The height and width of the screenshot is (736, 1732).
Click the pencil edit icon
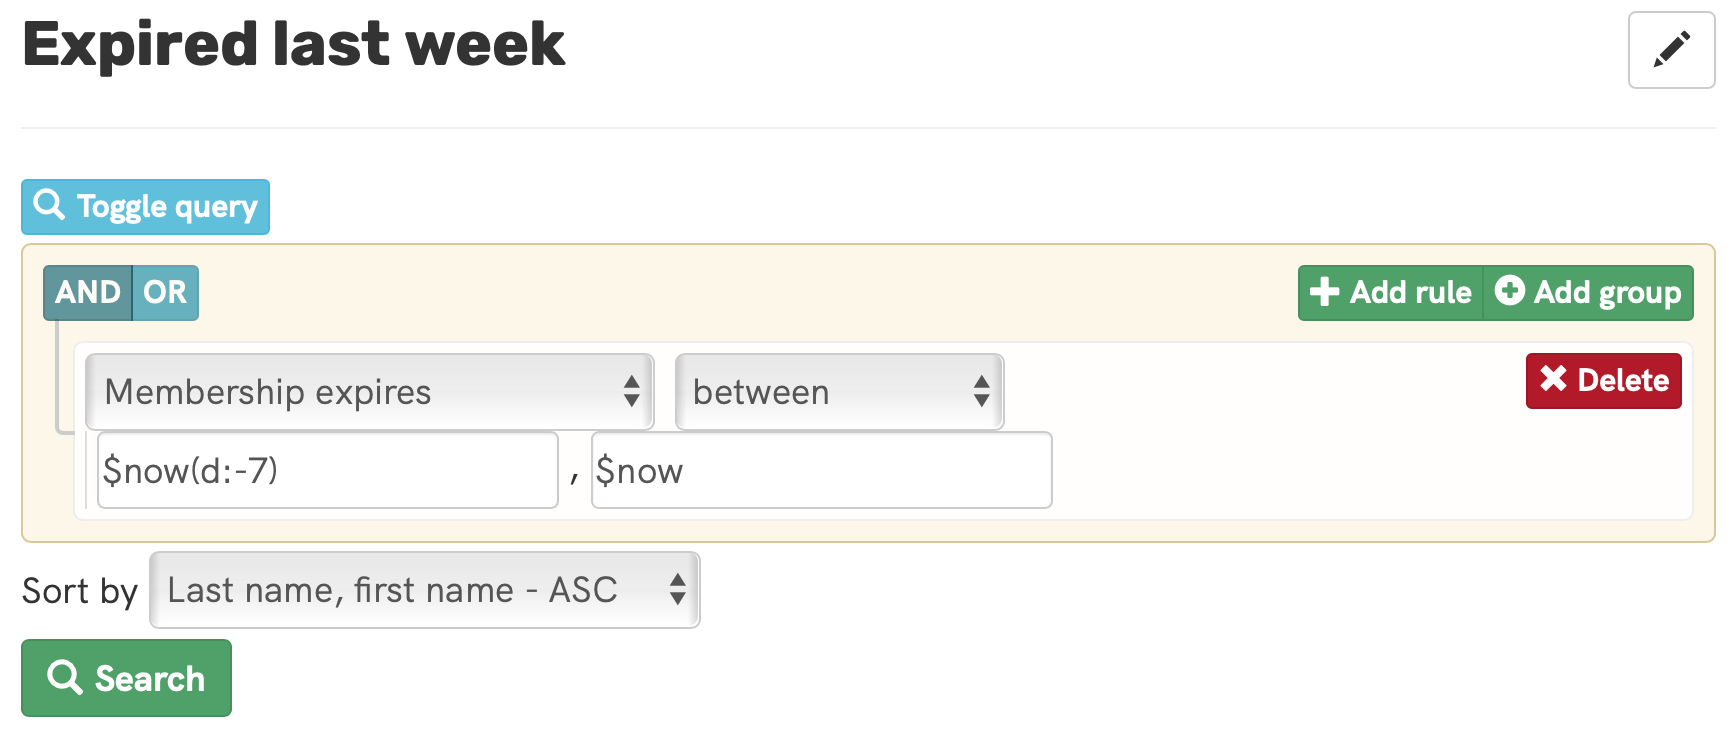coord(1671,50)
